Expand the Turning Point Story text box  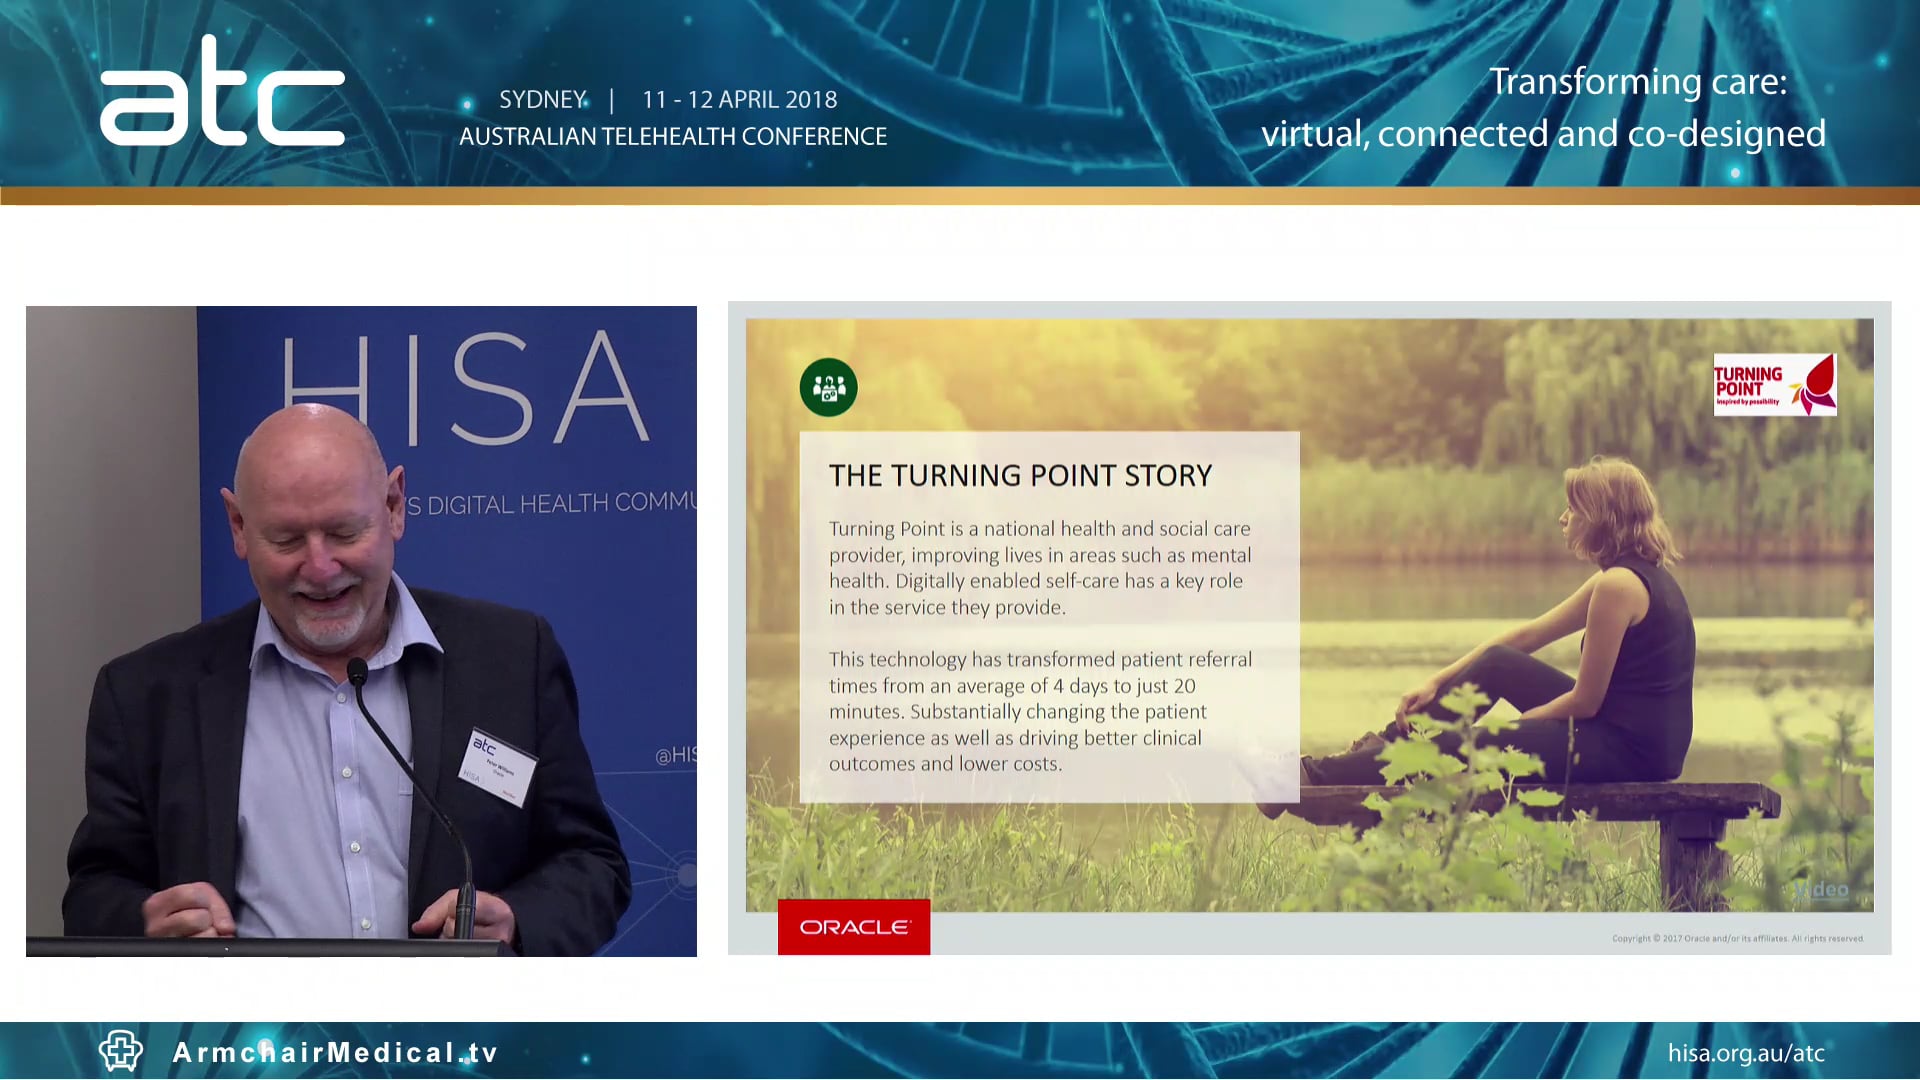point(1048,615)
